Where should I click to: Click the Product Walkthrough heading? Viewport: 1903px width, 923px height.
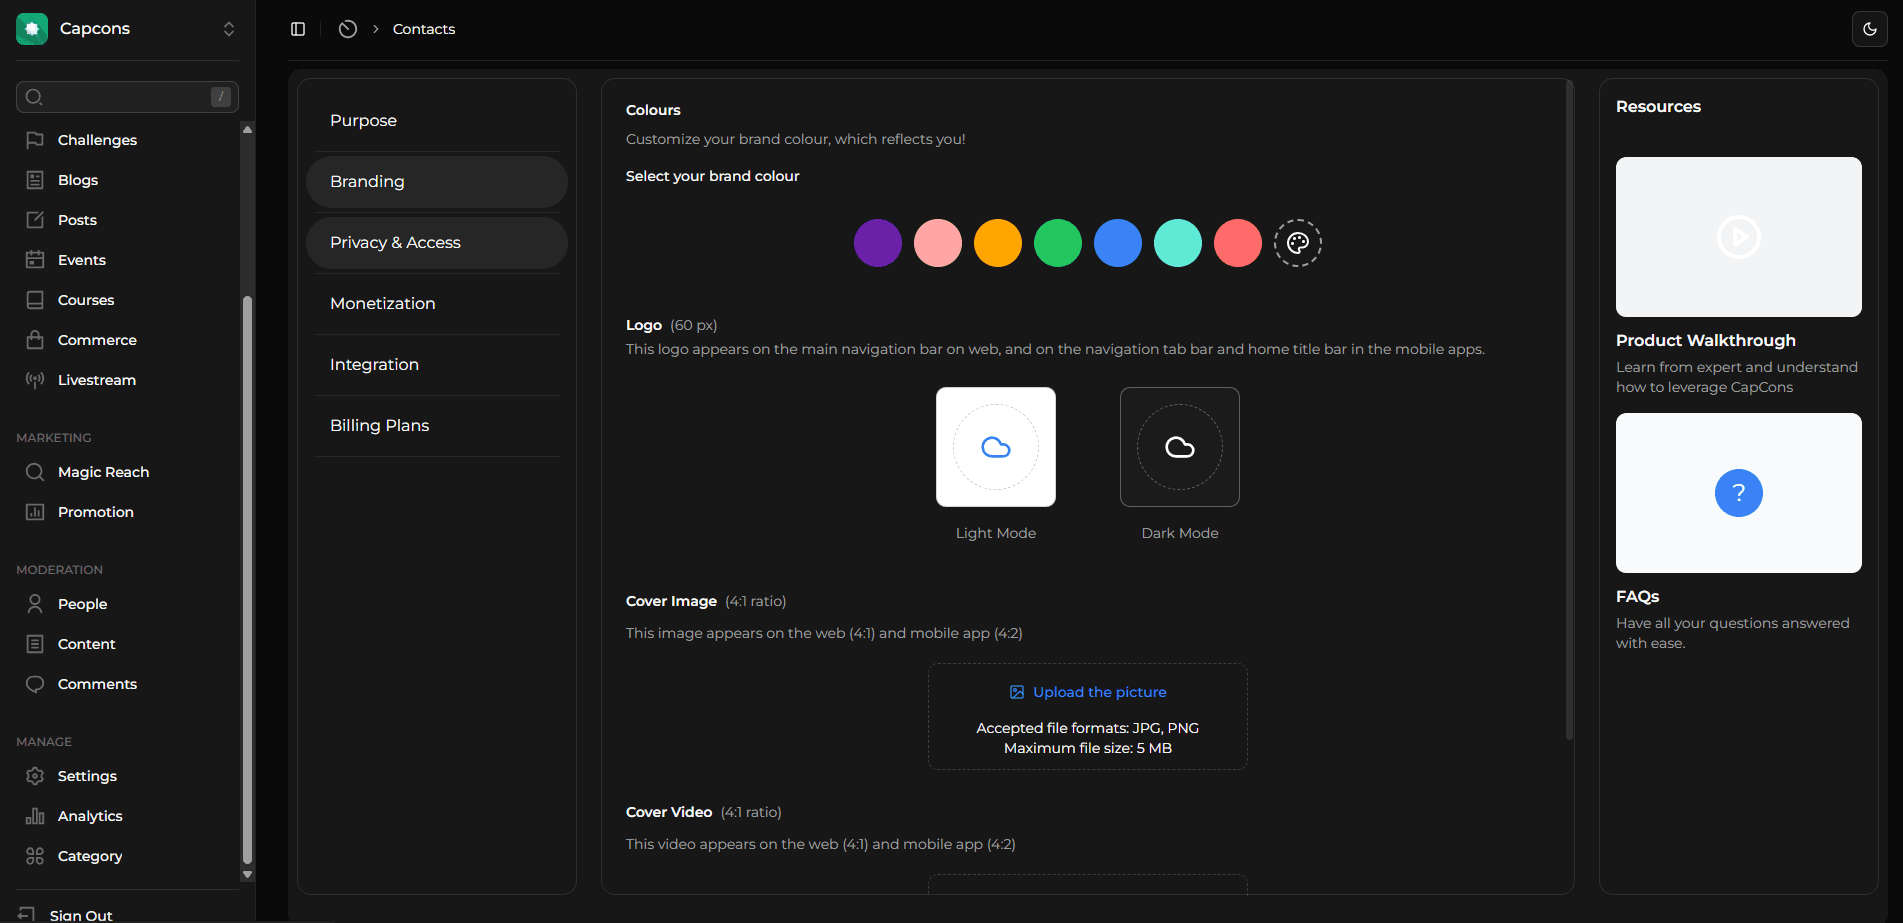pyautogui.click(x=1706, y=340)
